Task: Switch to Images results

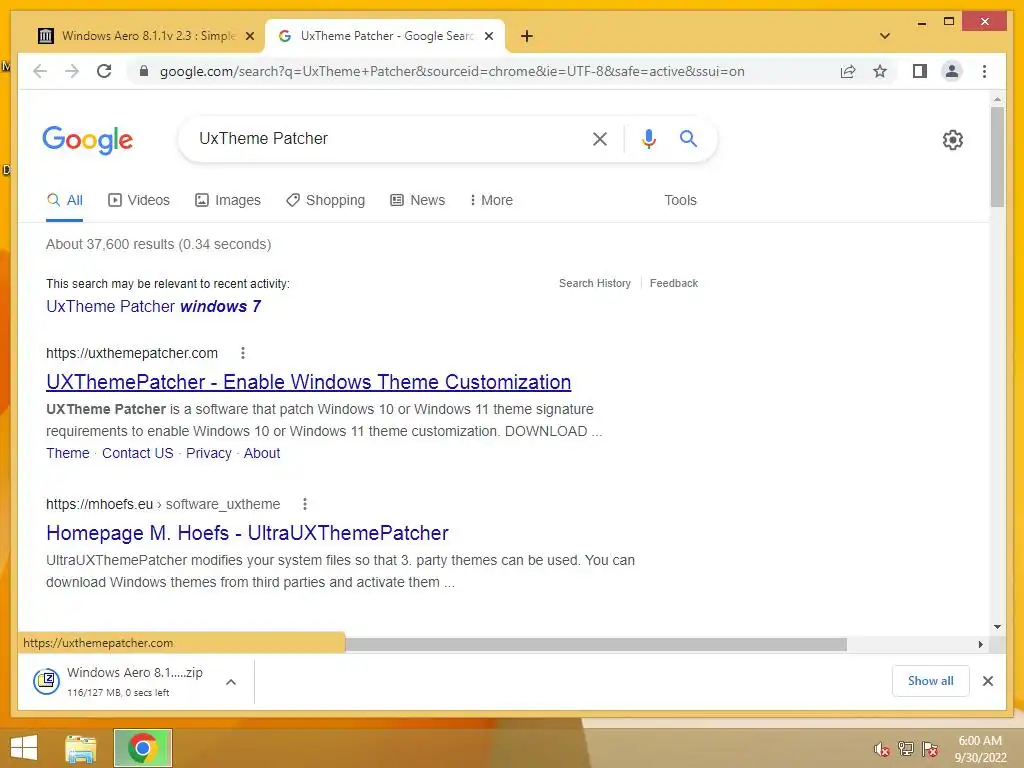Action: (228, 200)
